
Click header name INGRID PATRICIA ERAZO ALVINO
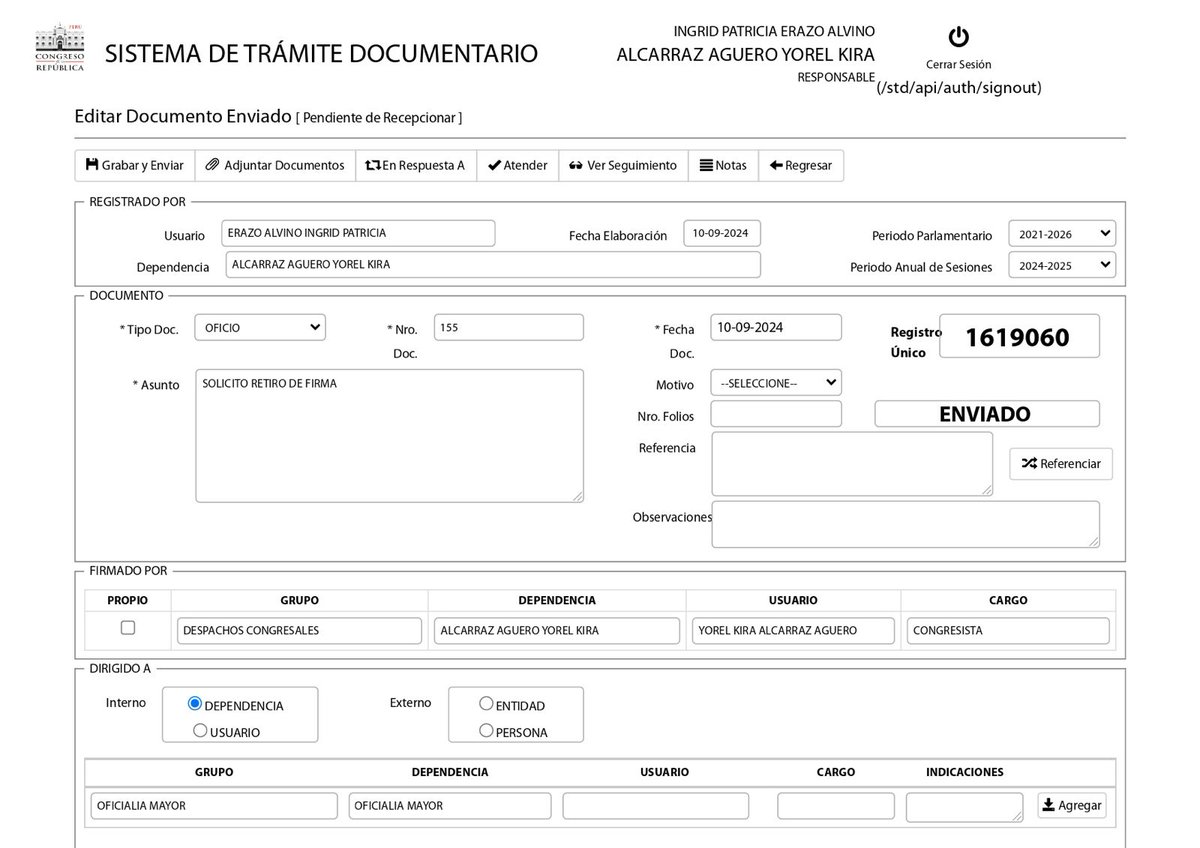(774, 32)
